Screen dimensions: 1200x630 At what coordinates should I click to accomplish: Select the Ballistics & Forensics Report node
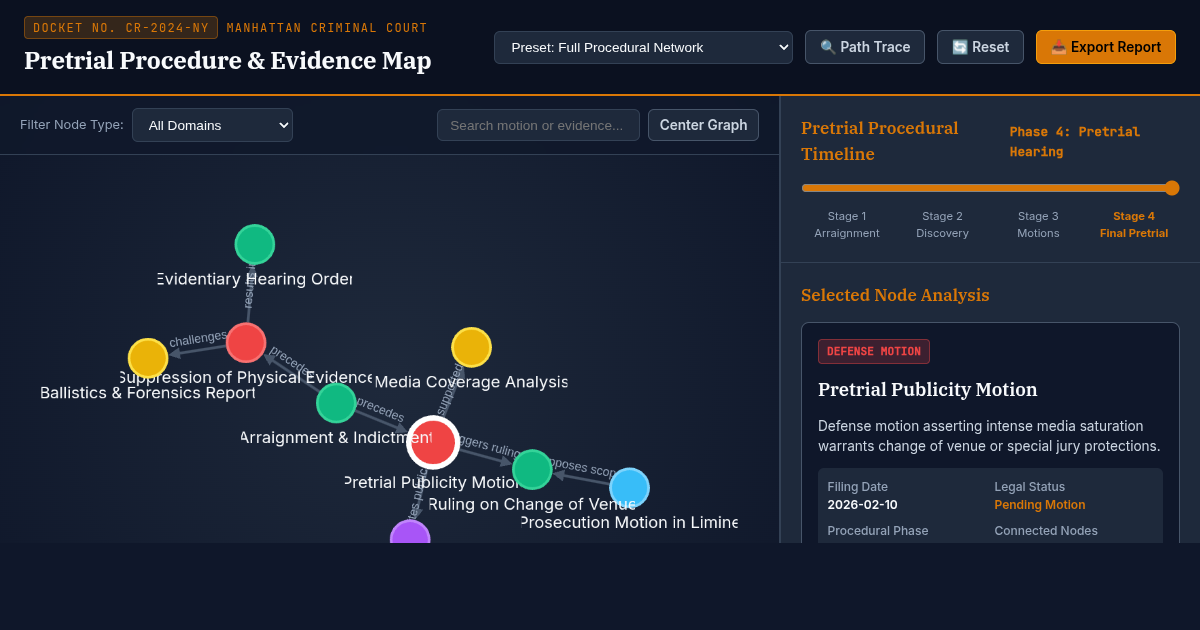pos(148,358)
